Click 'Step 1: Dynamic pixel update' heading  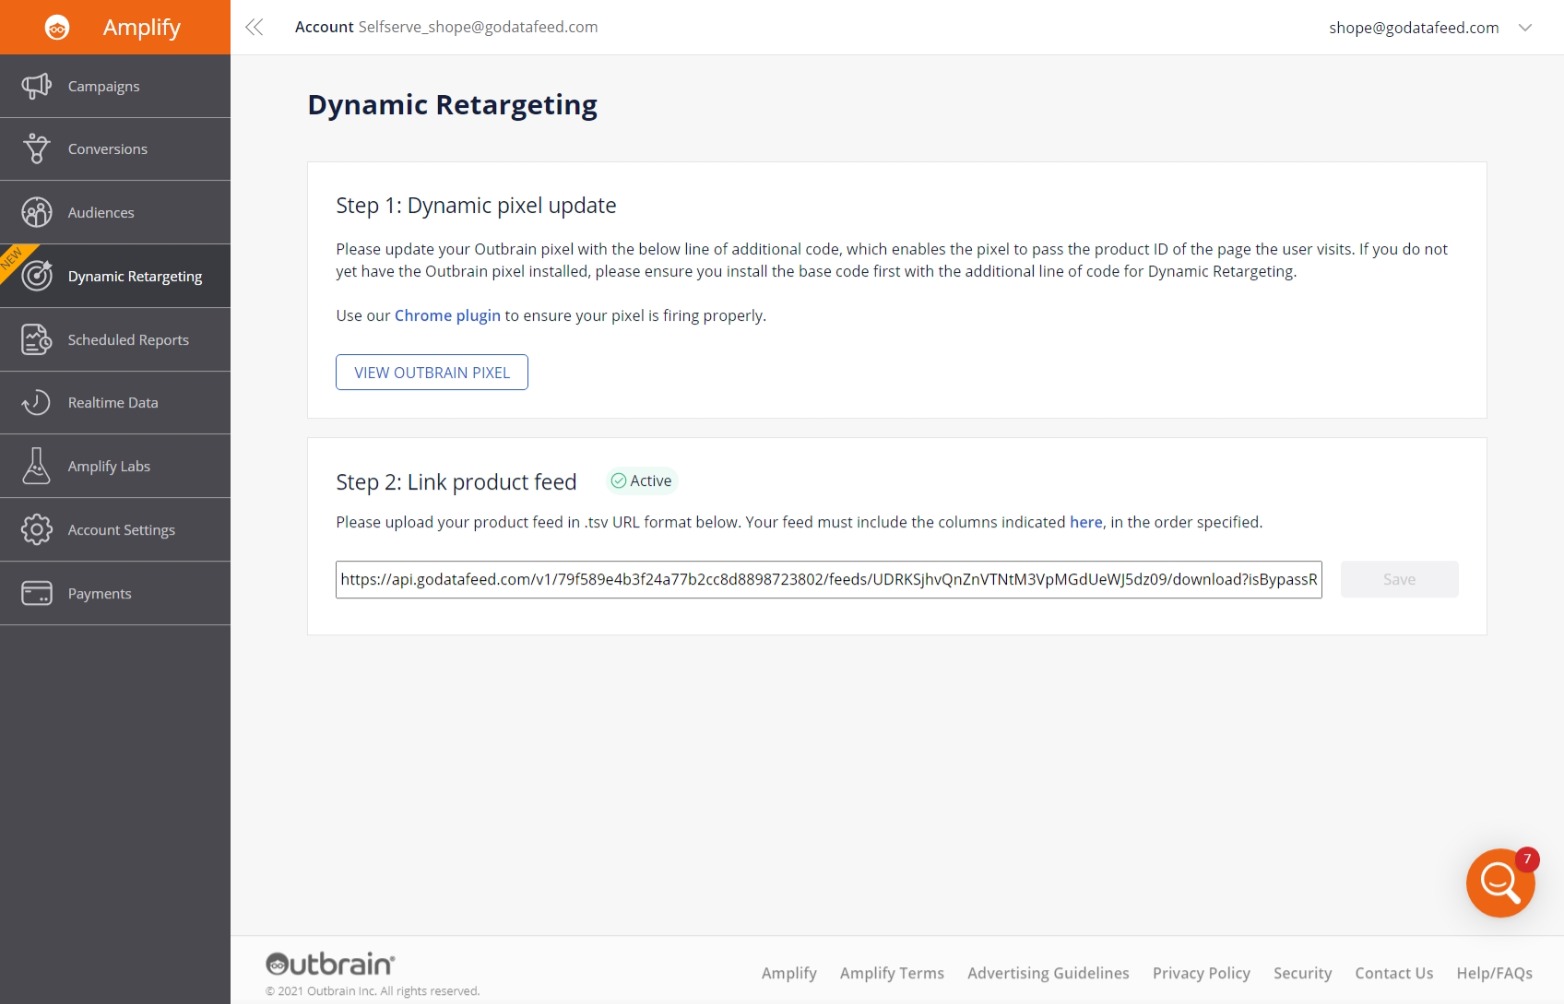point(476,205)
